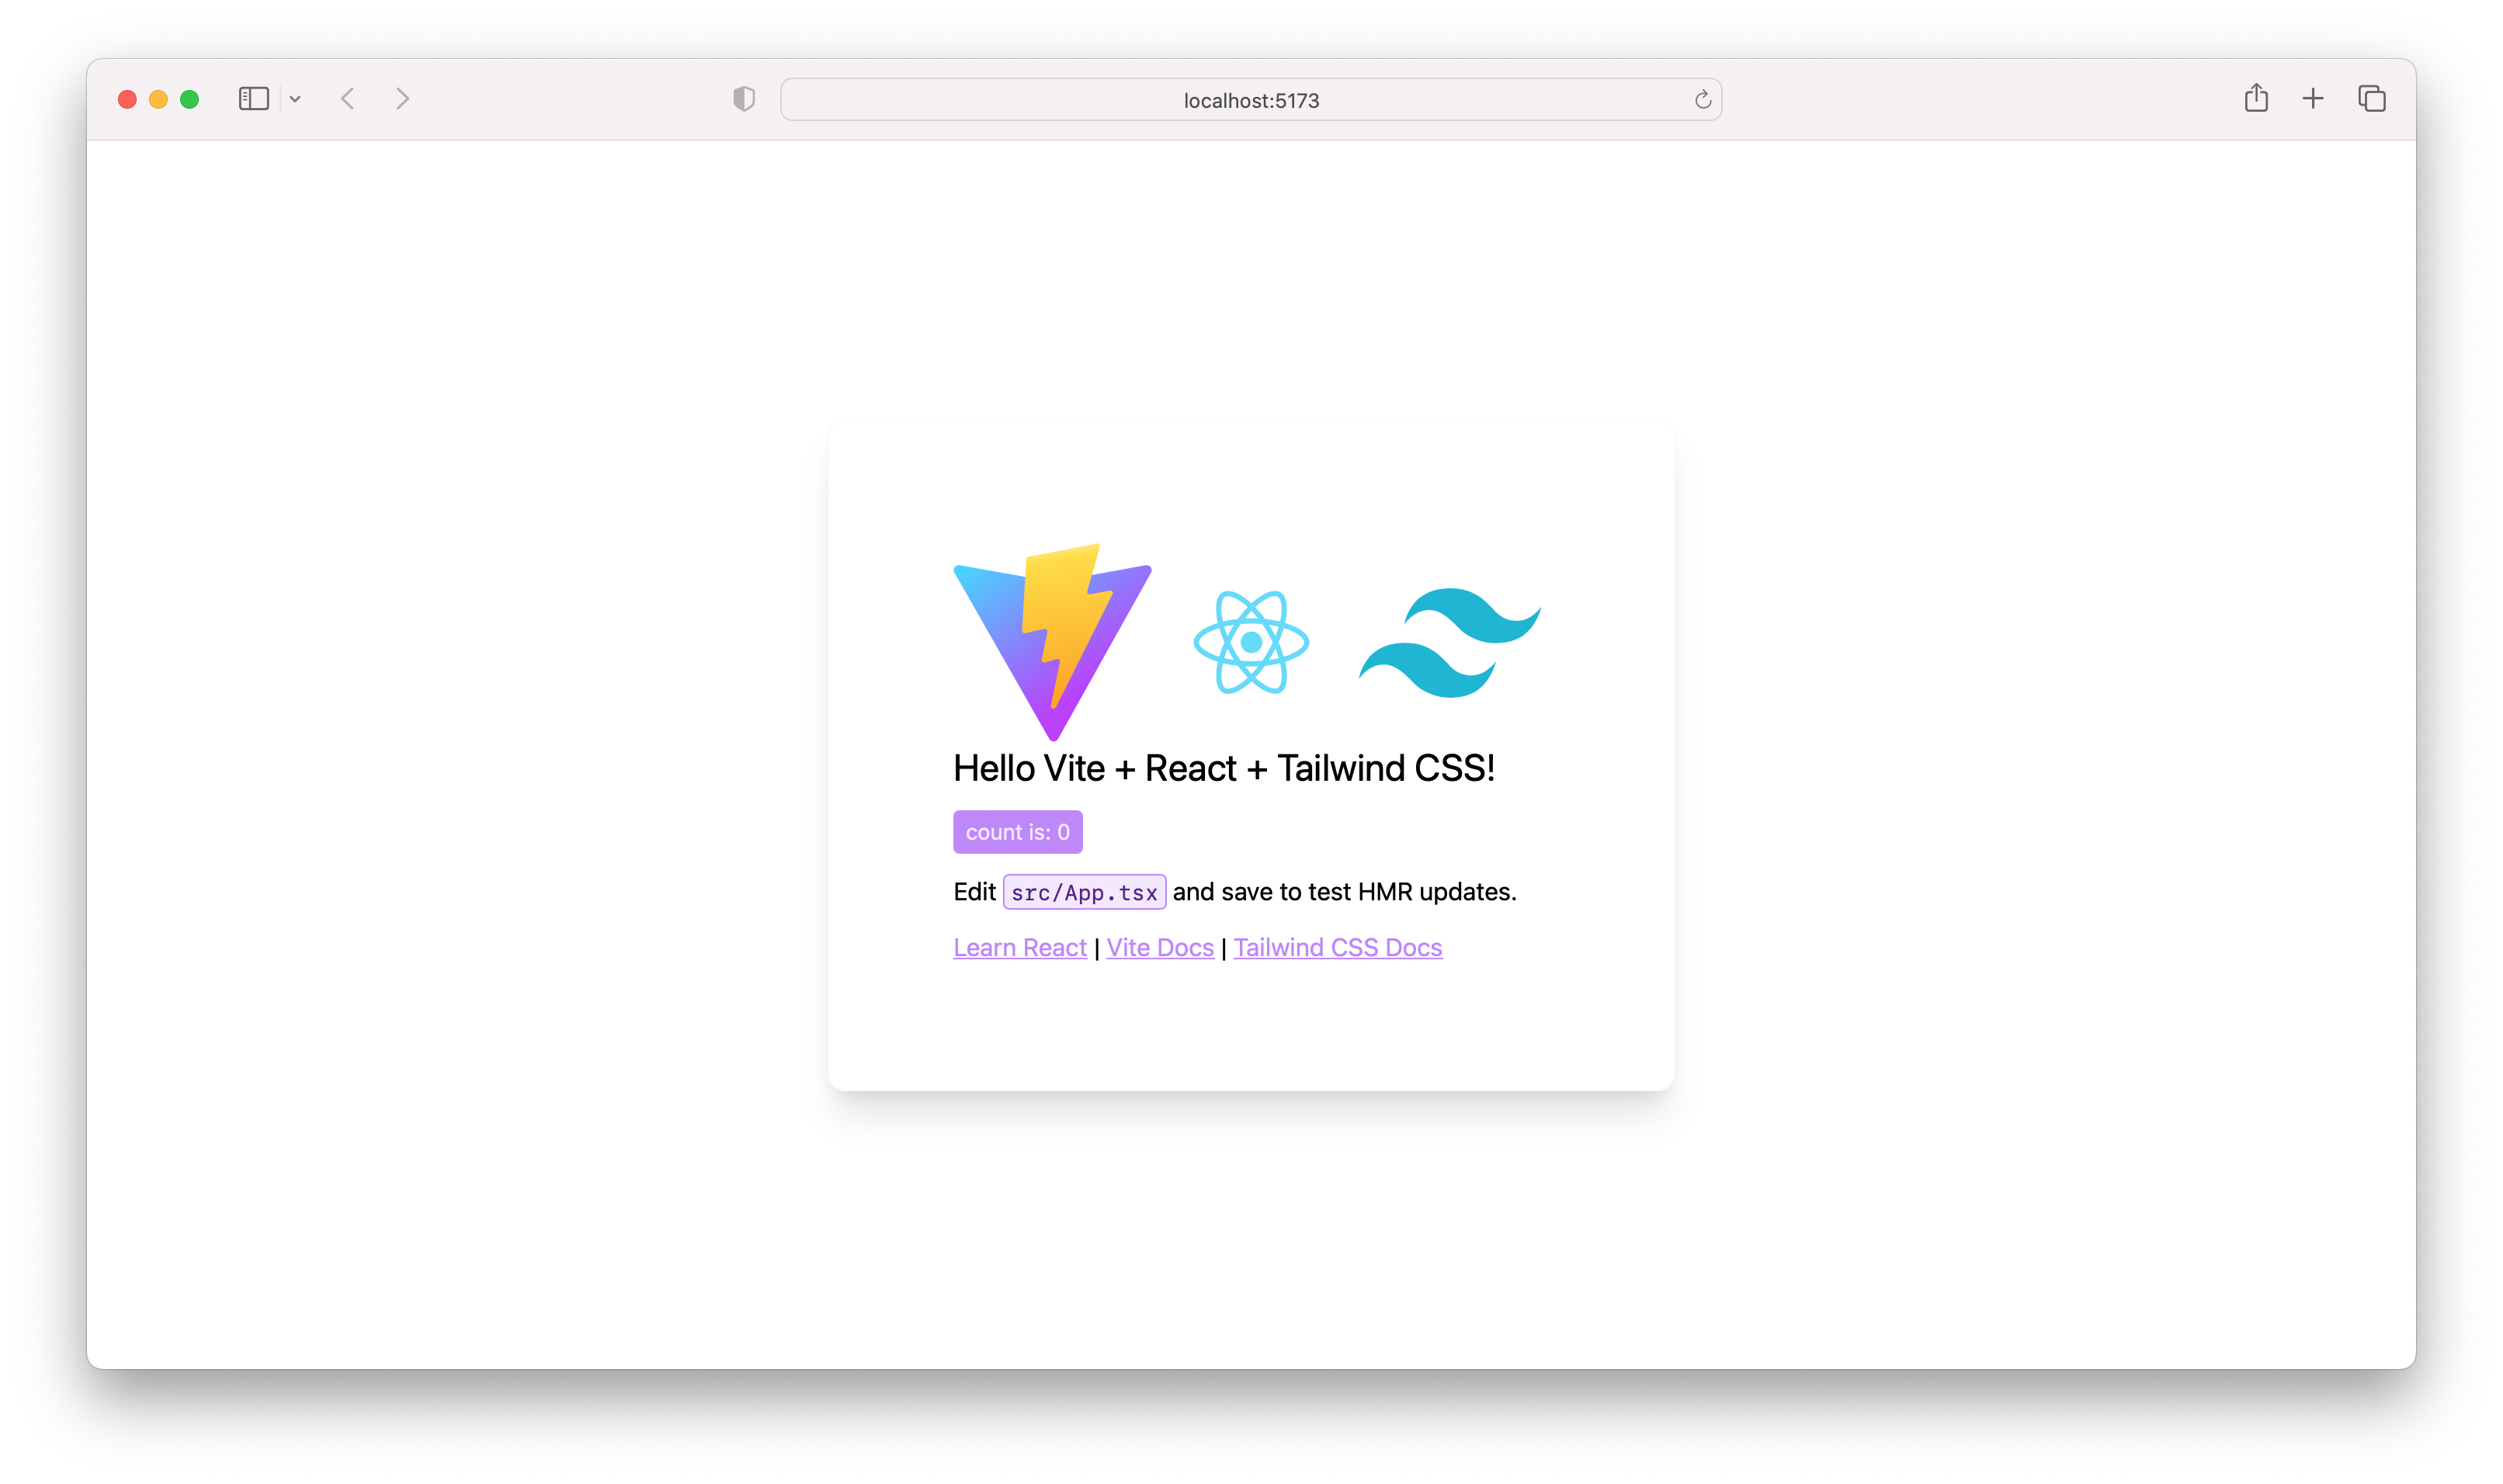The height and width of the screenshot is (1484, 2503).
Task: Click the forward navigation arrow
Action: click(403, 99)
